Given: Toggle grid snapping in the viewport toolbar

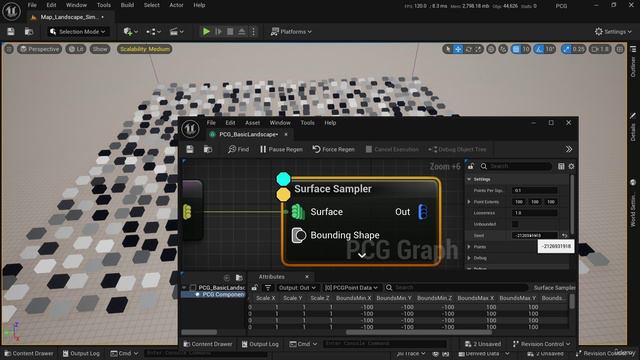Looking at the screenshot, I should [516, 49].
